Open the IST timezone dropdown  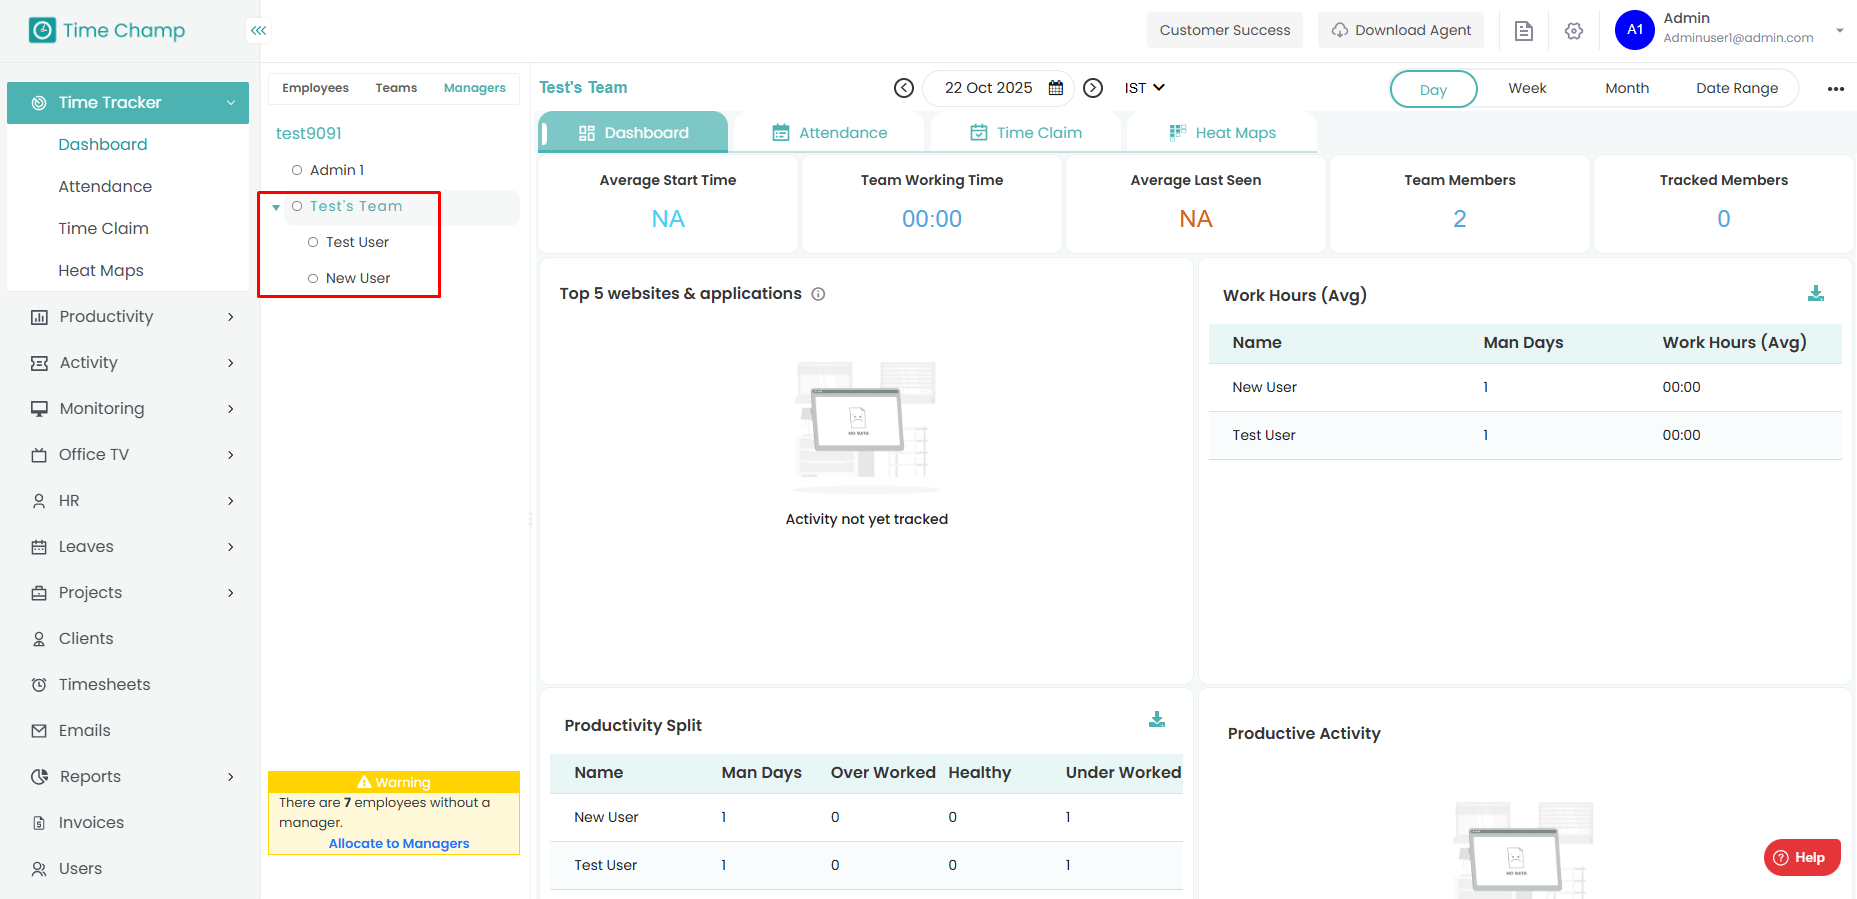click(1144, 88)
